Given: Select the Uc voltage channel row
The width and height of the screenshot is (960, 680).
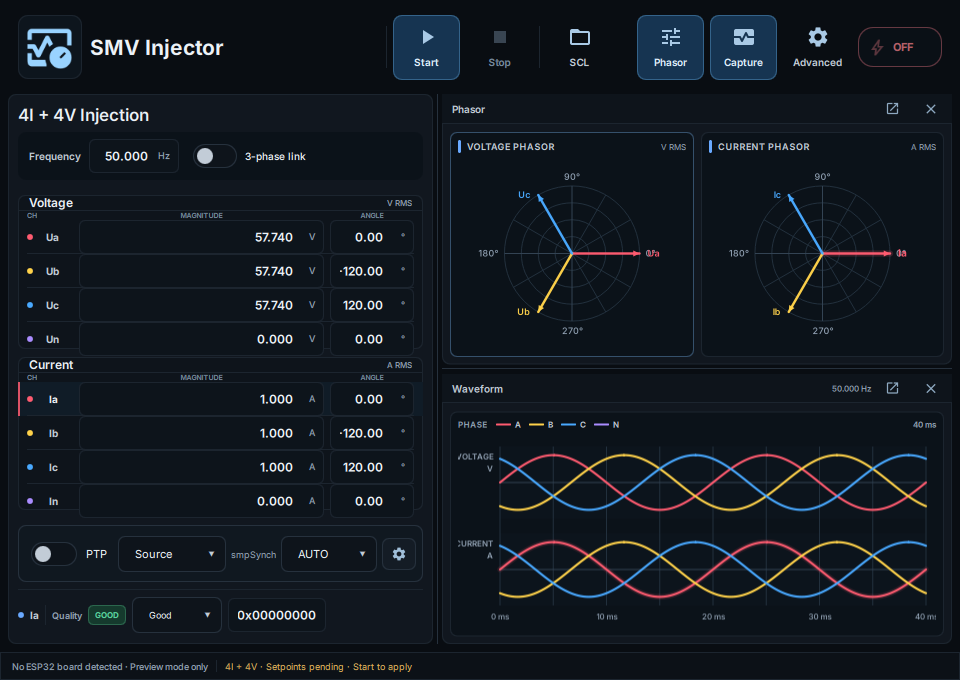Looking at the screenshot, I should coord(220,305).
